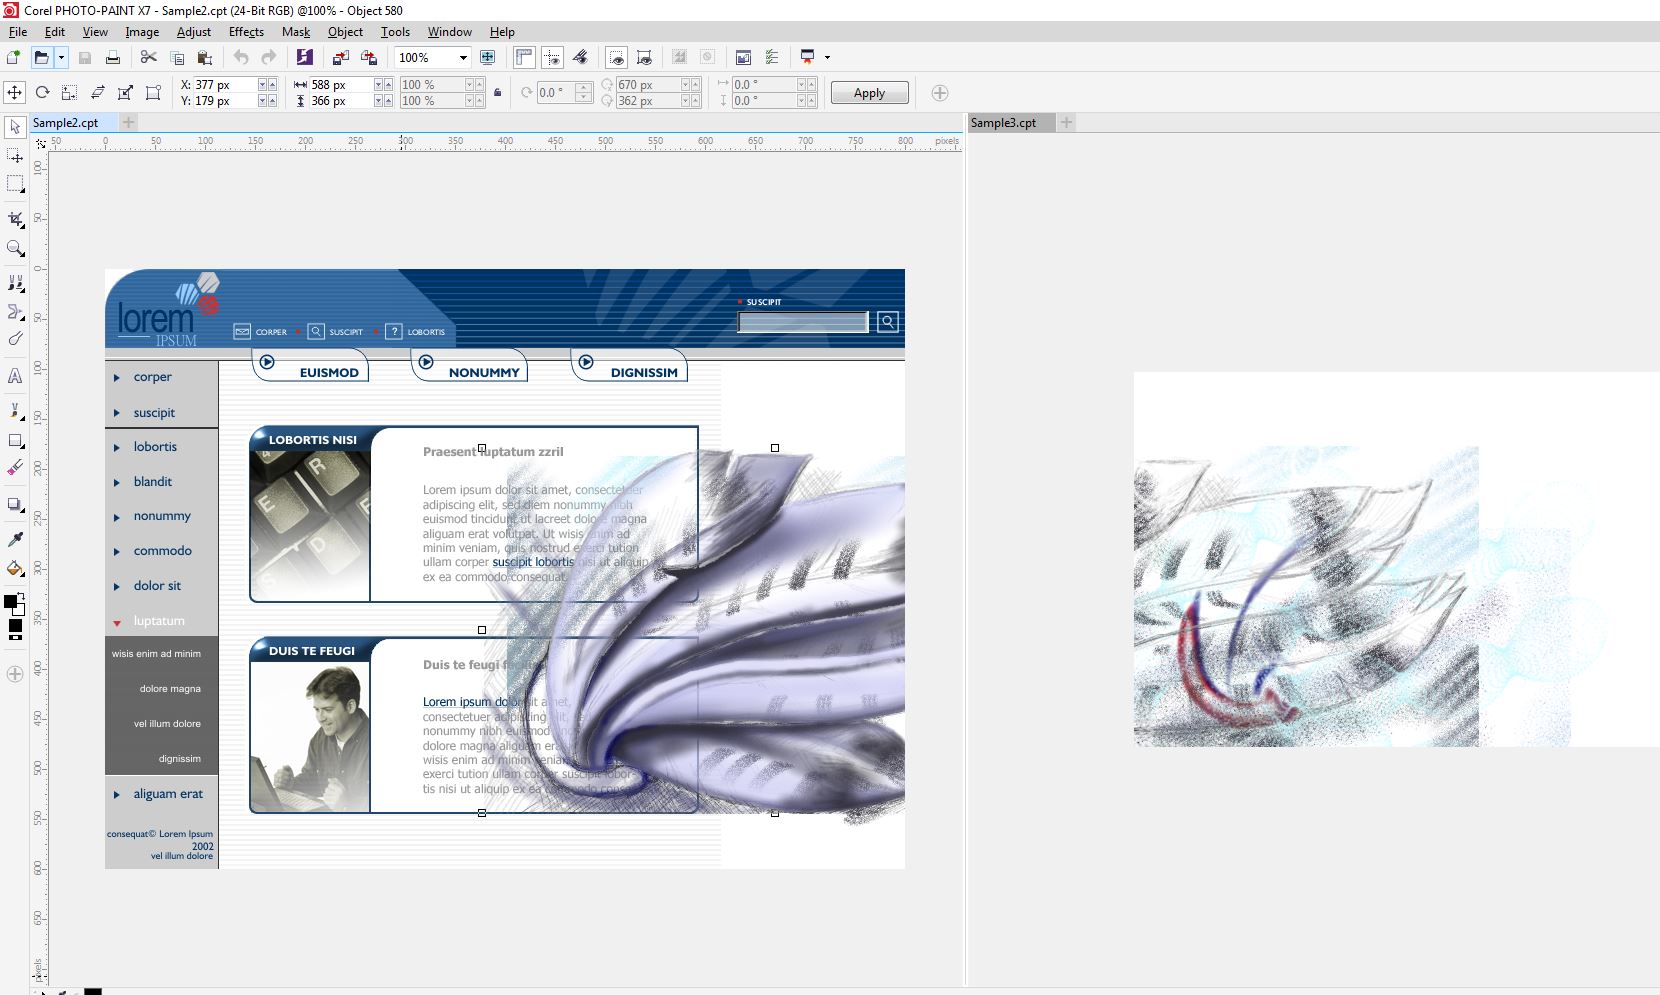The width and height of the screenshot is (1660, 995).
Task: Select the Eyedropper tool
Action: pyautogui.click(x=15, y=537)
